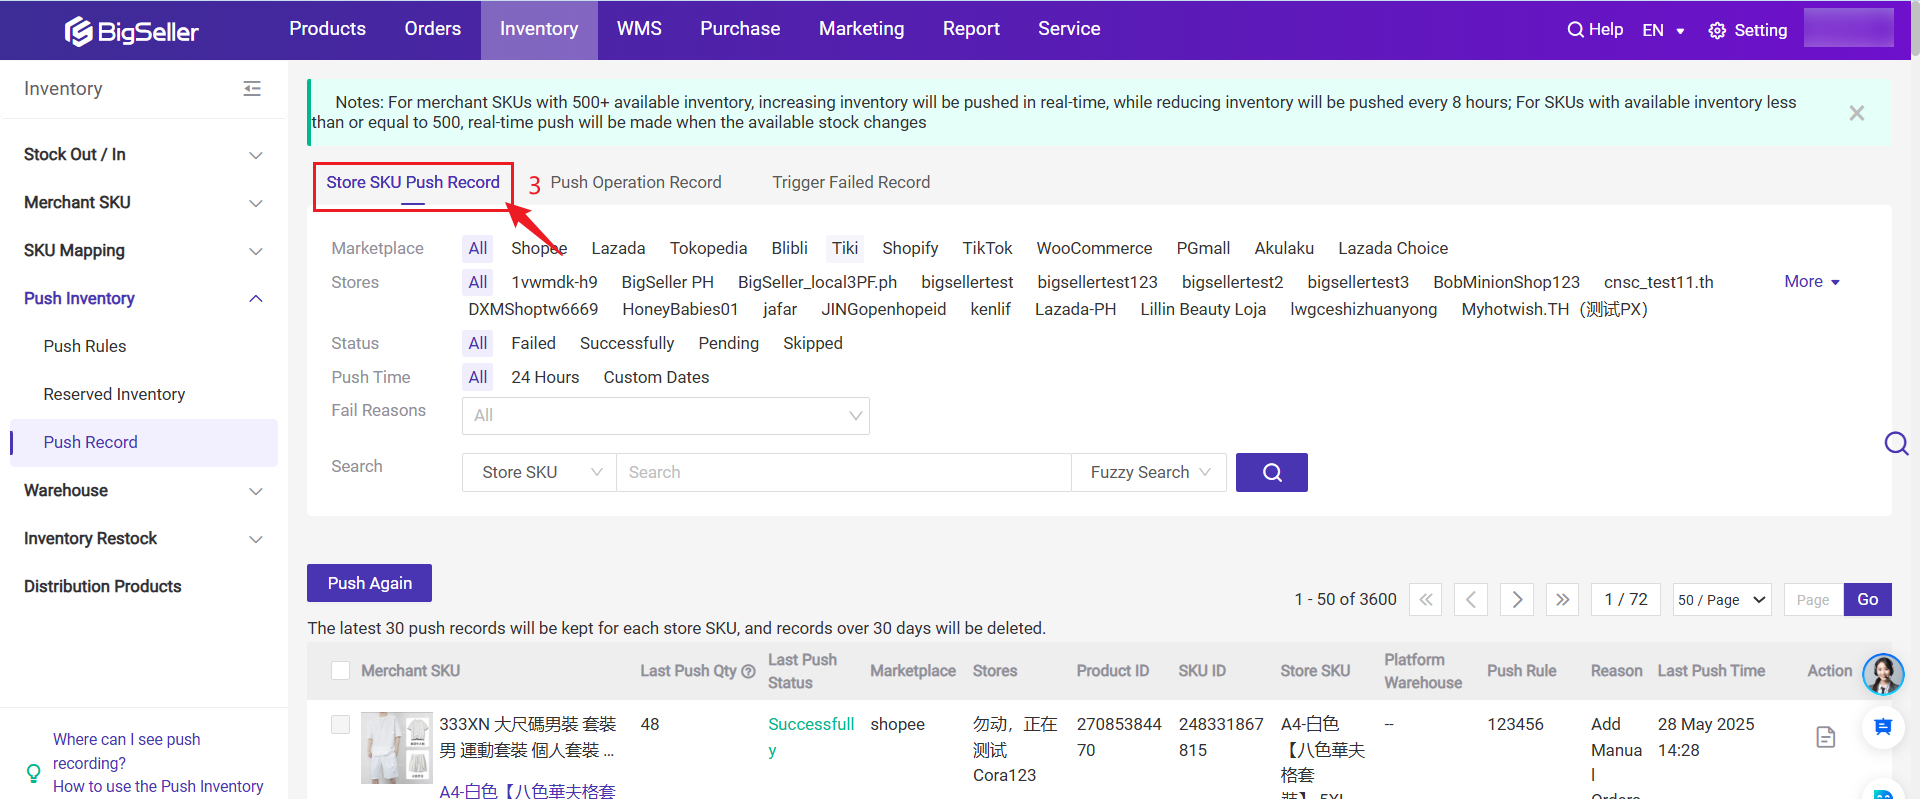The width and height of the screenshot is (1920, 799).
Task: Open the EN language dropdown
Action: [x=1663, y=30]
